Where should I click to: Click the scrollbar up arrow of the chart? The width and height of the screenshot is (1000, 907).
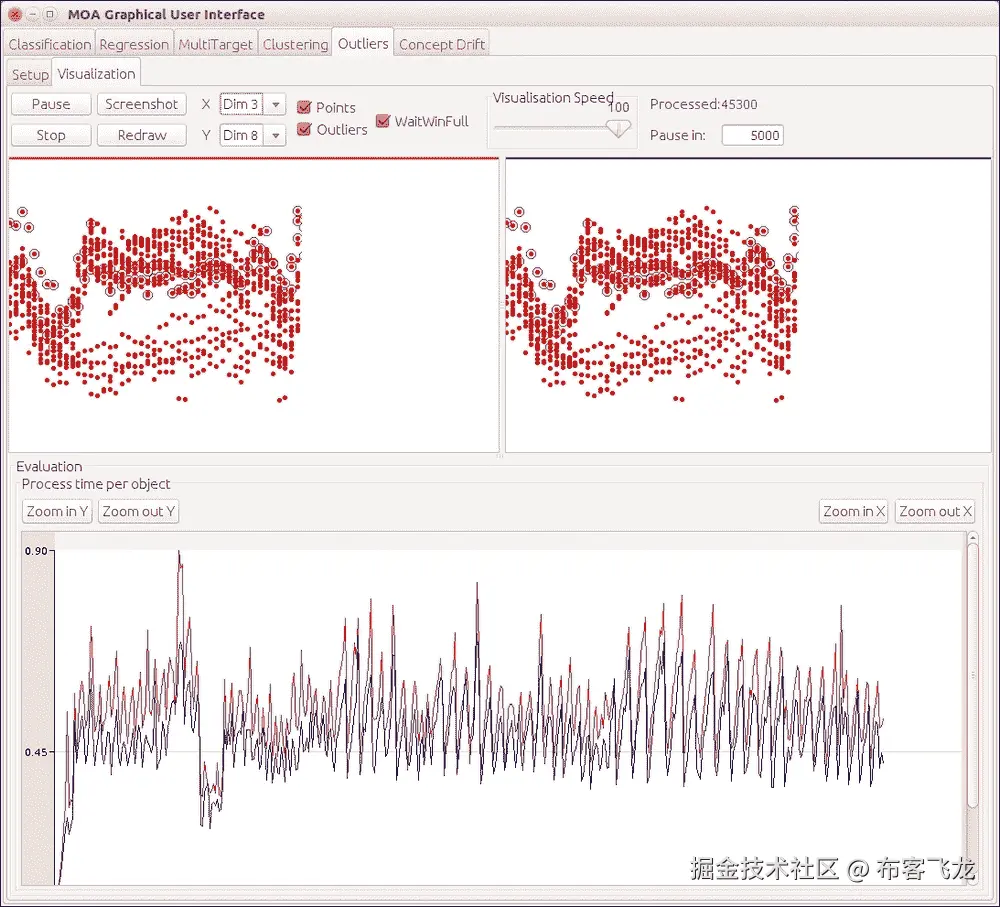[973, 538]
